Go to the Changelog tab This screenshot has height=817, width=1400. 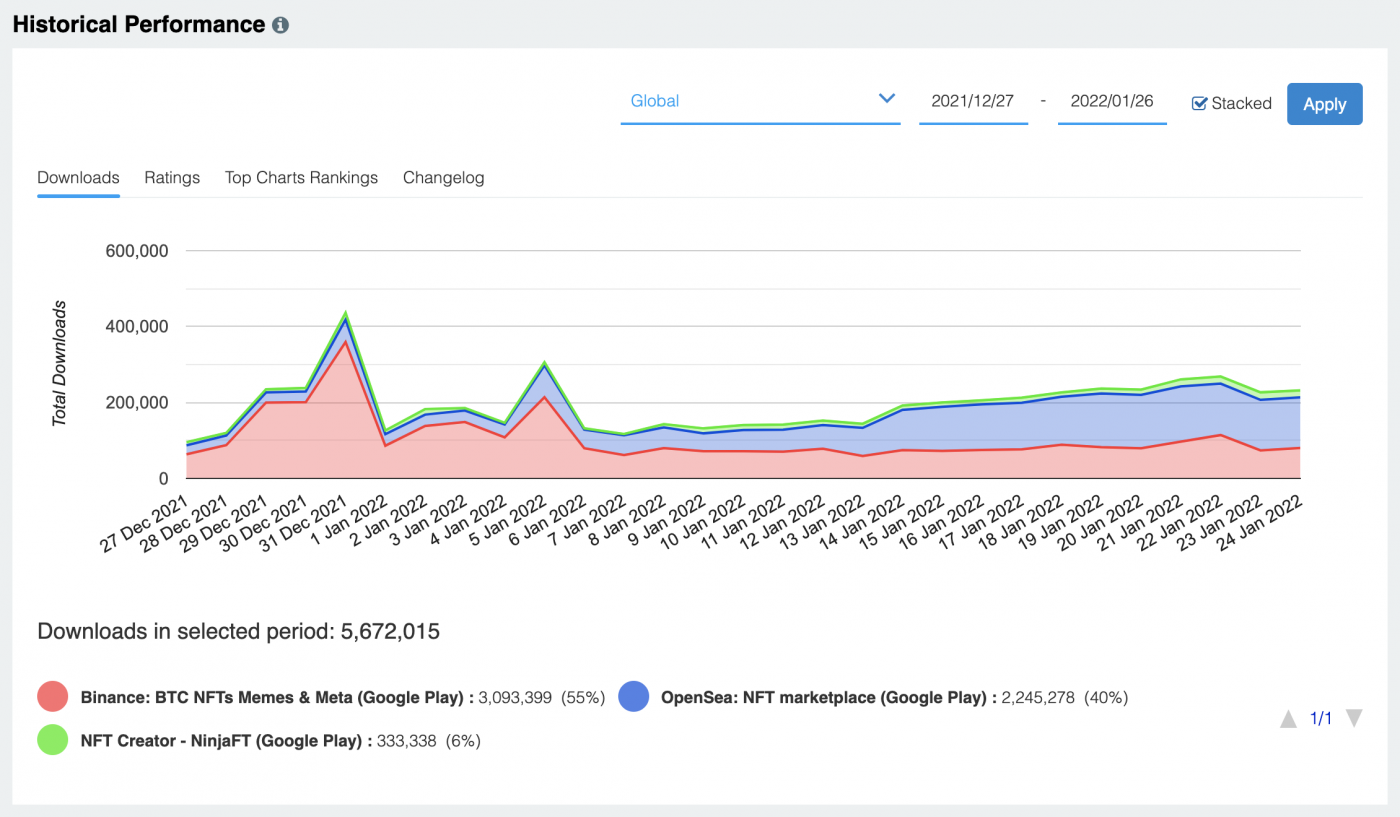point(443,178)
